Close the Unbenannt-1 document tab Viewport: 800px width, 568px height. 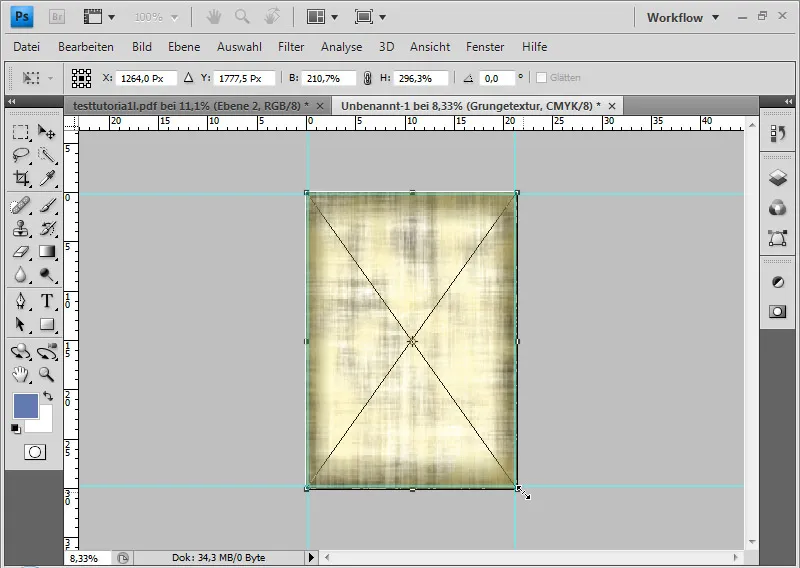(x=612, y=106)
